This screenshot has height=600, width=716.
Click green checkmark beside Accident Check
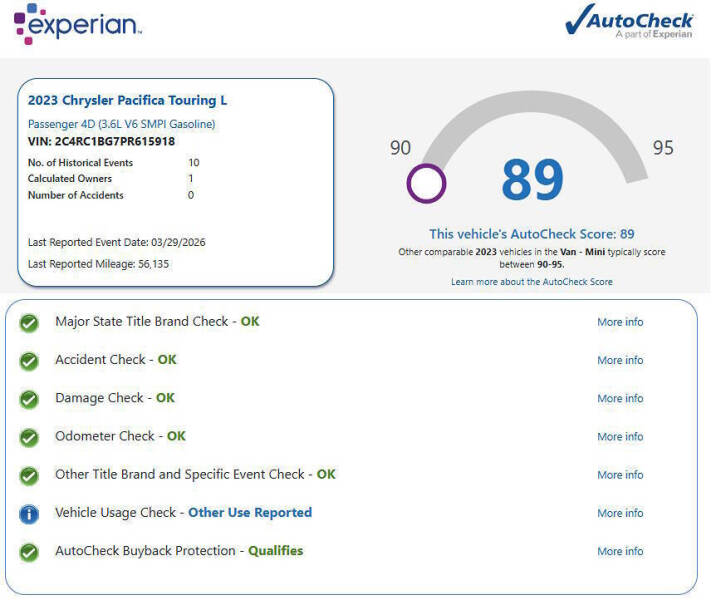[x=29, y=361]
